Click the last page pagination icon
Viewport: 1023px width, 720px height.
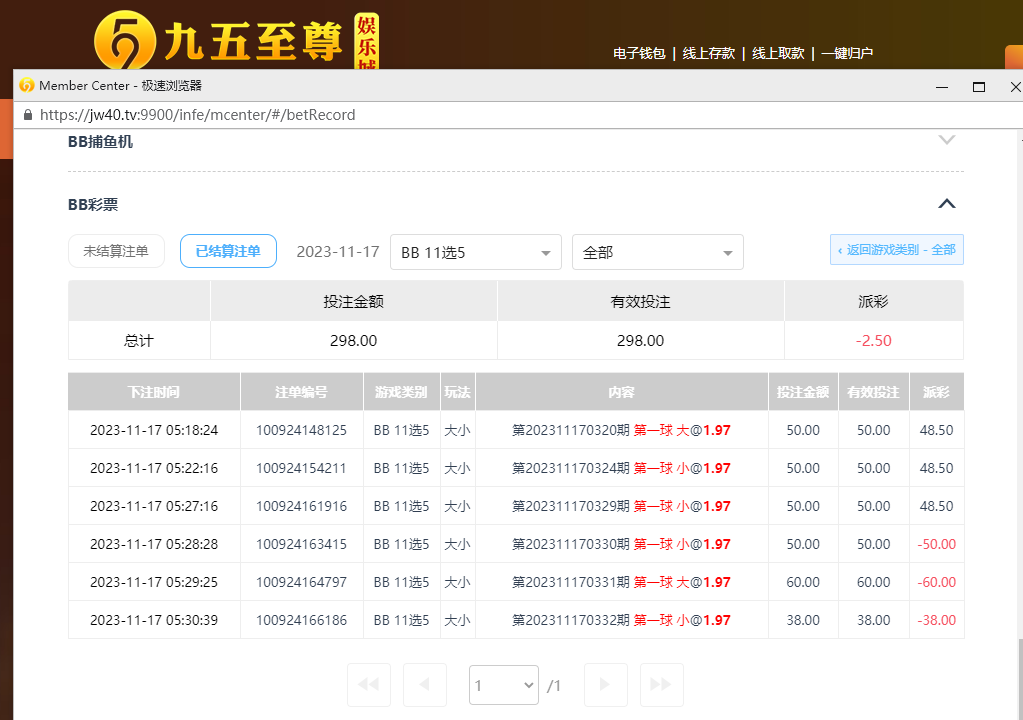661,685
